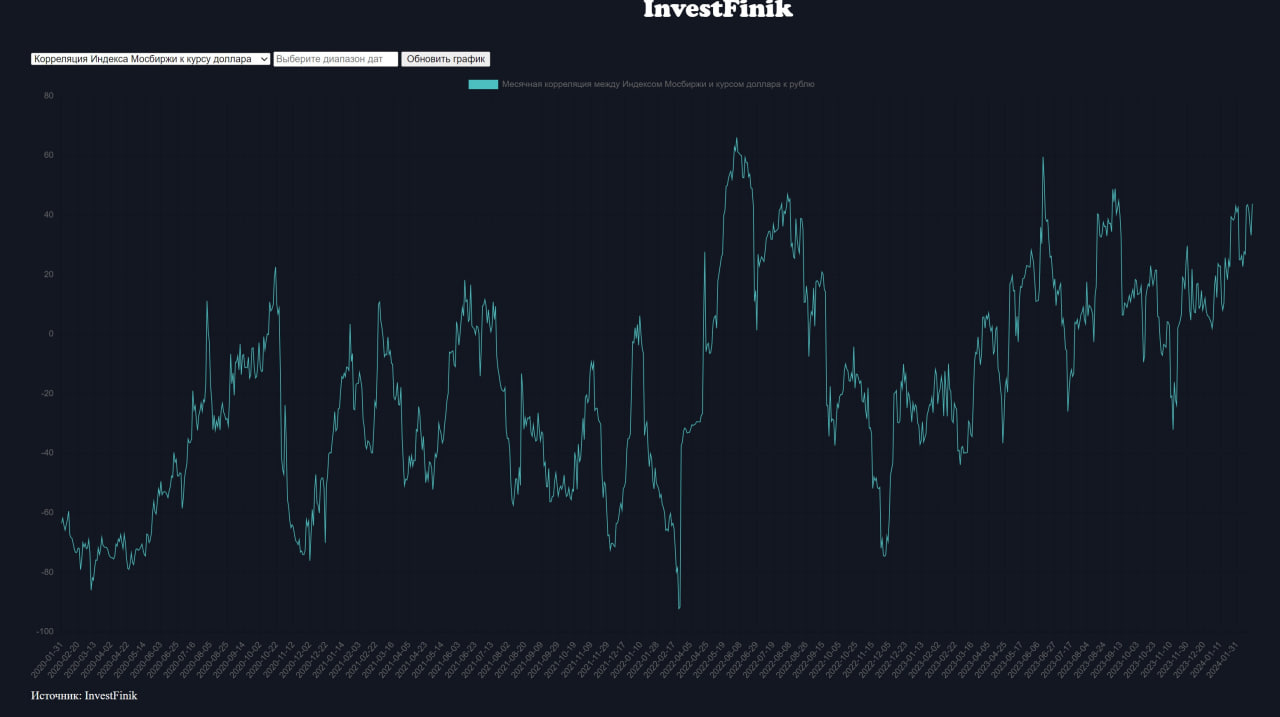Click the 0 y-axis label

(x=50, y=334)
